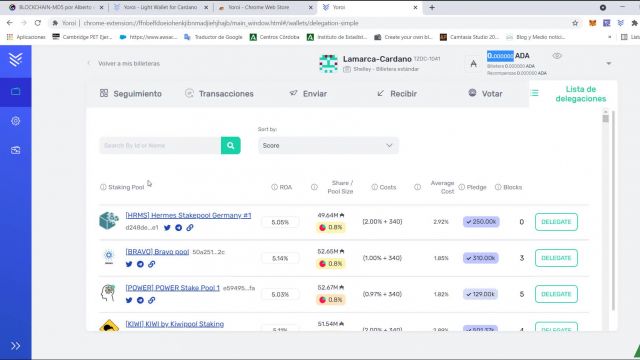Image resolution: width=640 pixels, height=360 pixels.
Task: Open website link icon for HRMS pool
Action: click(x=190, y=228)
